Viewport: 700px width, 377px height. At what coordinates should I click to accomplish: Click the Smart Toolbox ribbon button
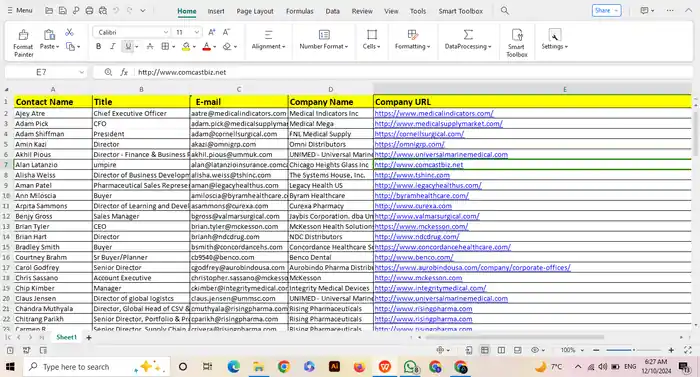coord(517,43)
